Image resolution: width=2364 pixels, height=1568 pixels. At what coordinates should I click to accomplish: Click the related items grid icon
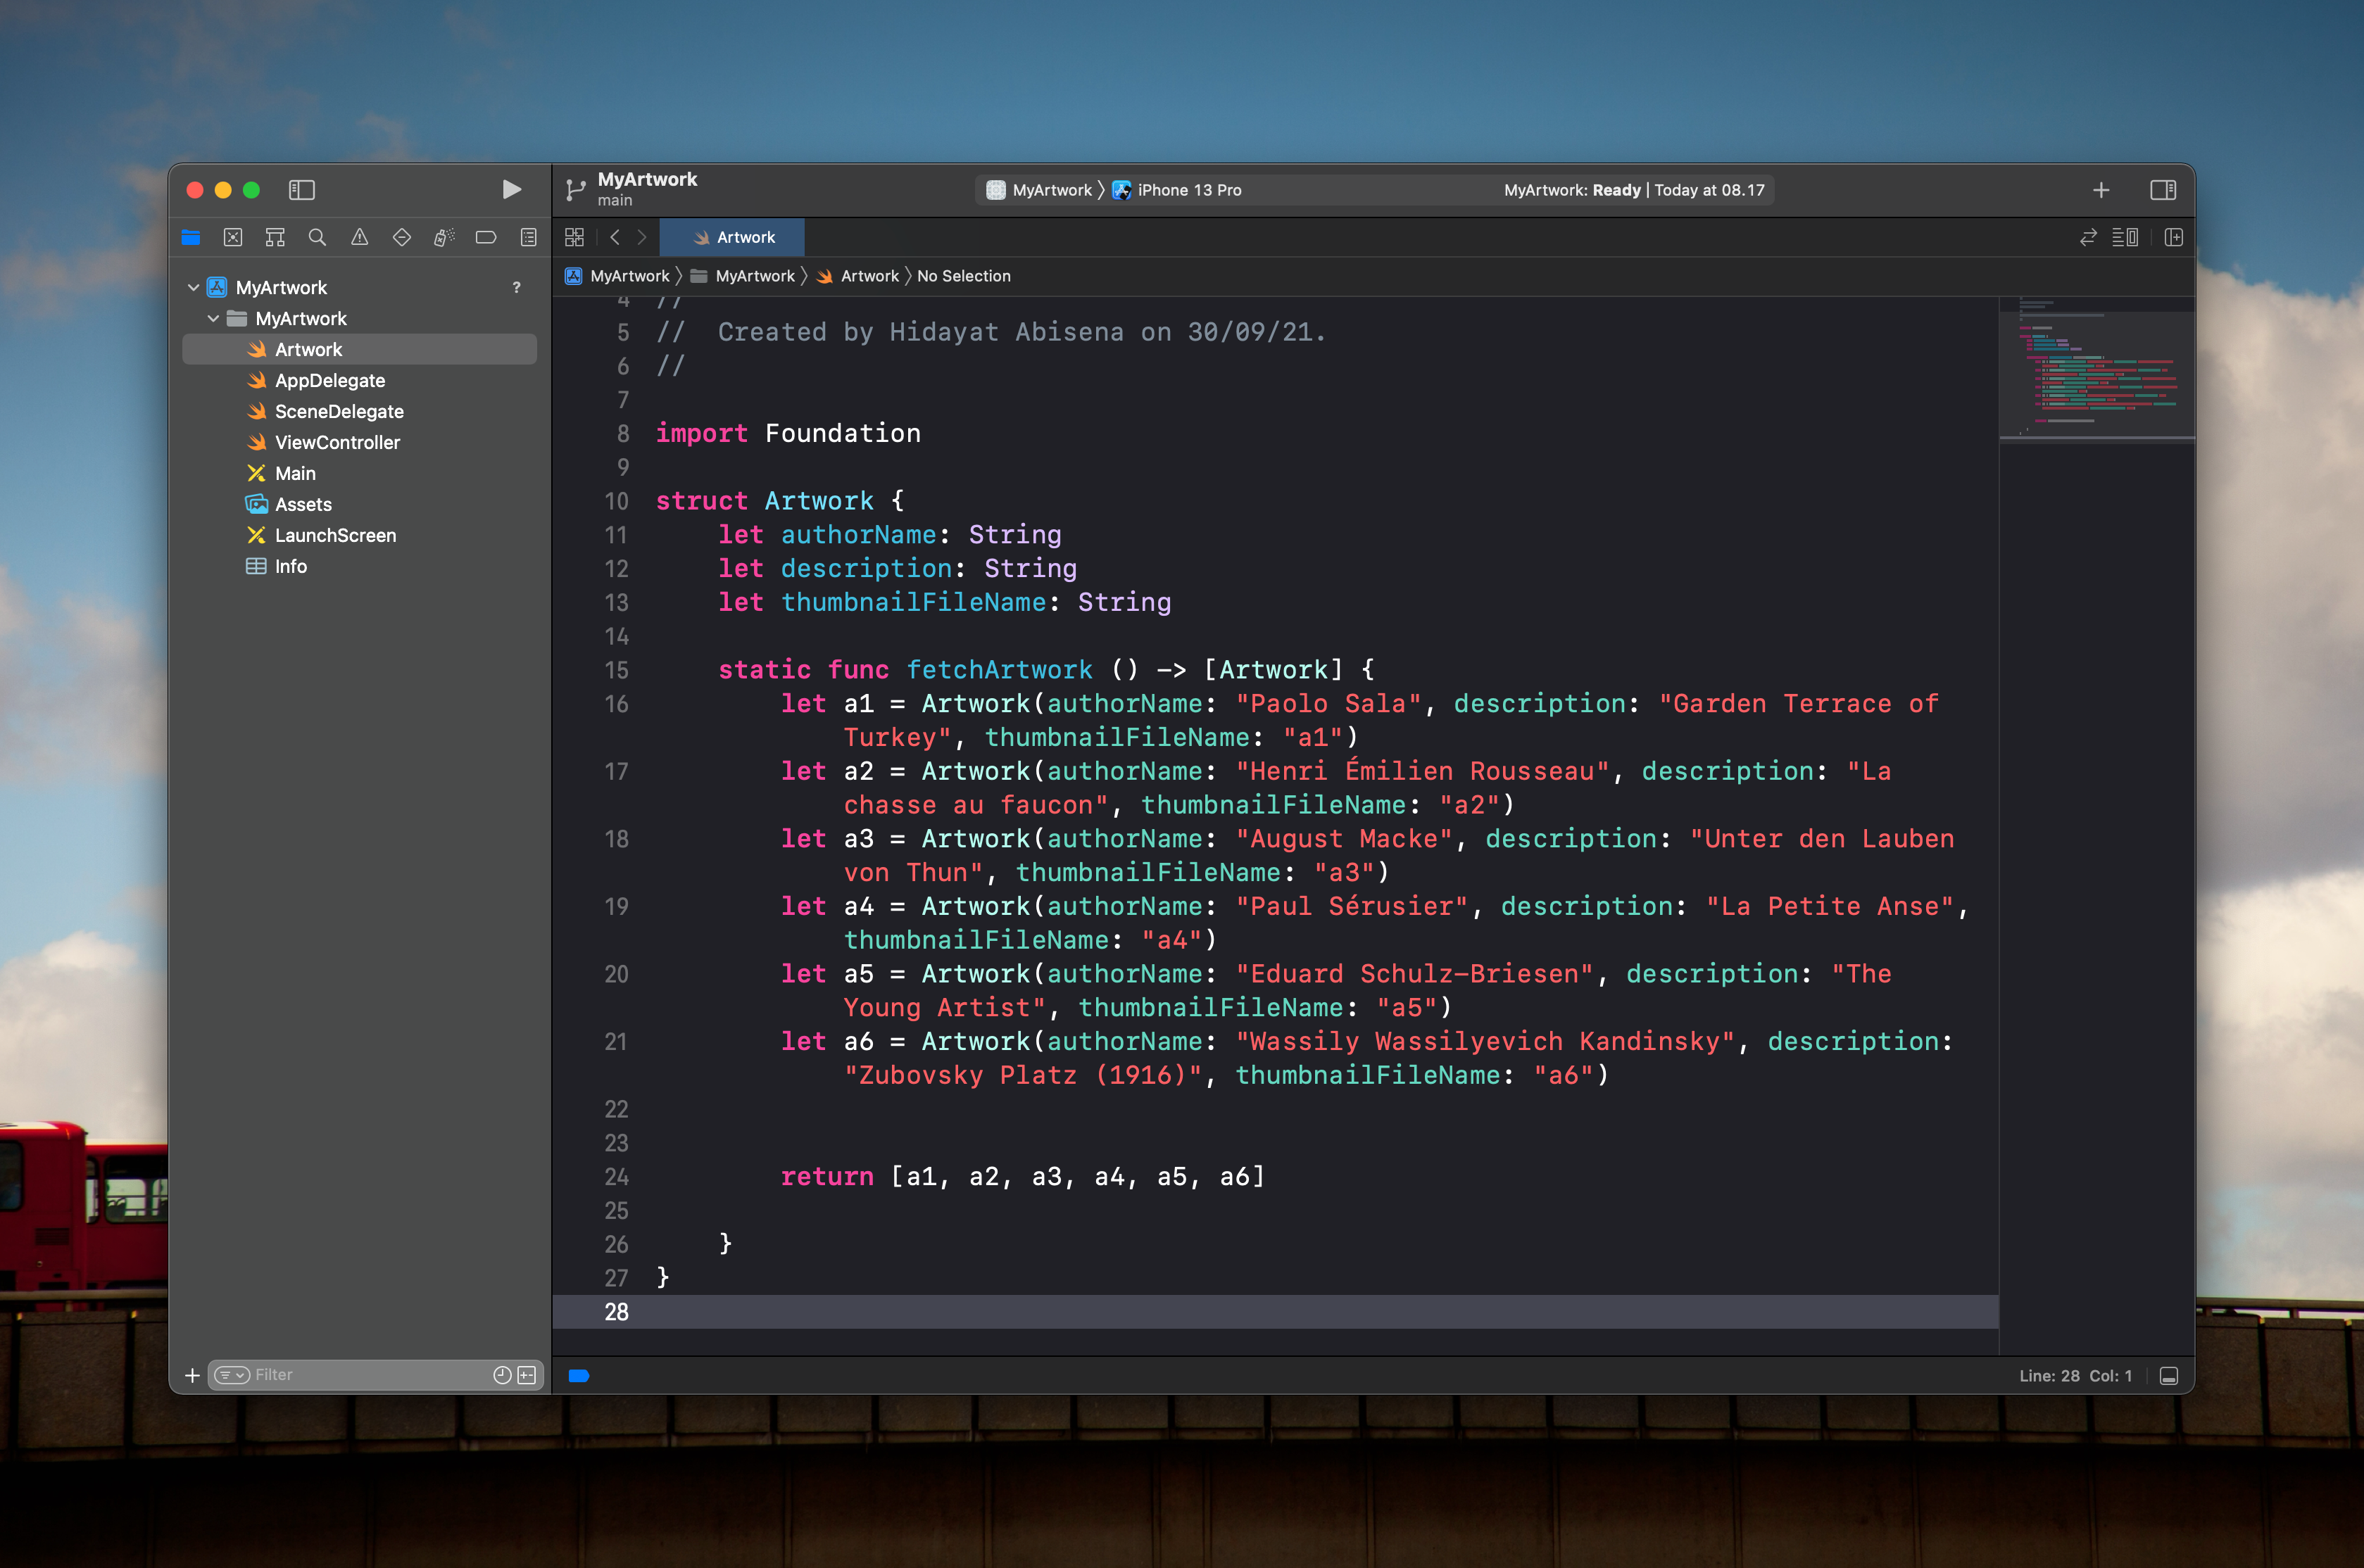coord(574,237)
